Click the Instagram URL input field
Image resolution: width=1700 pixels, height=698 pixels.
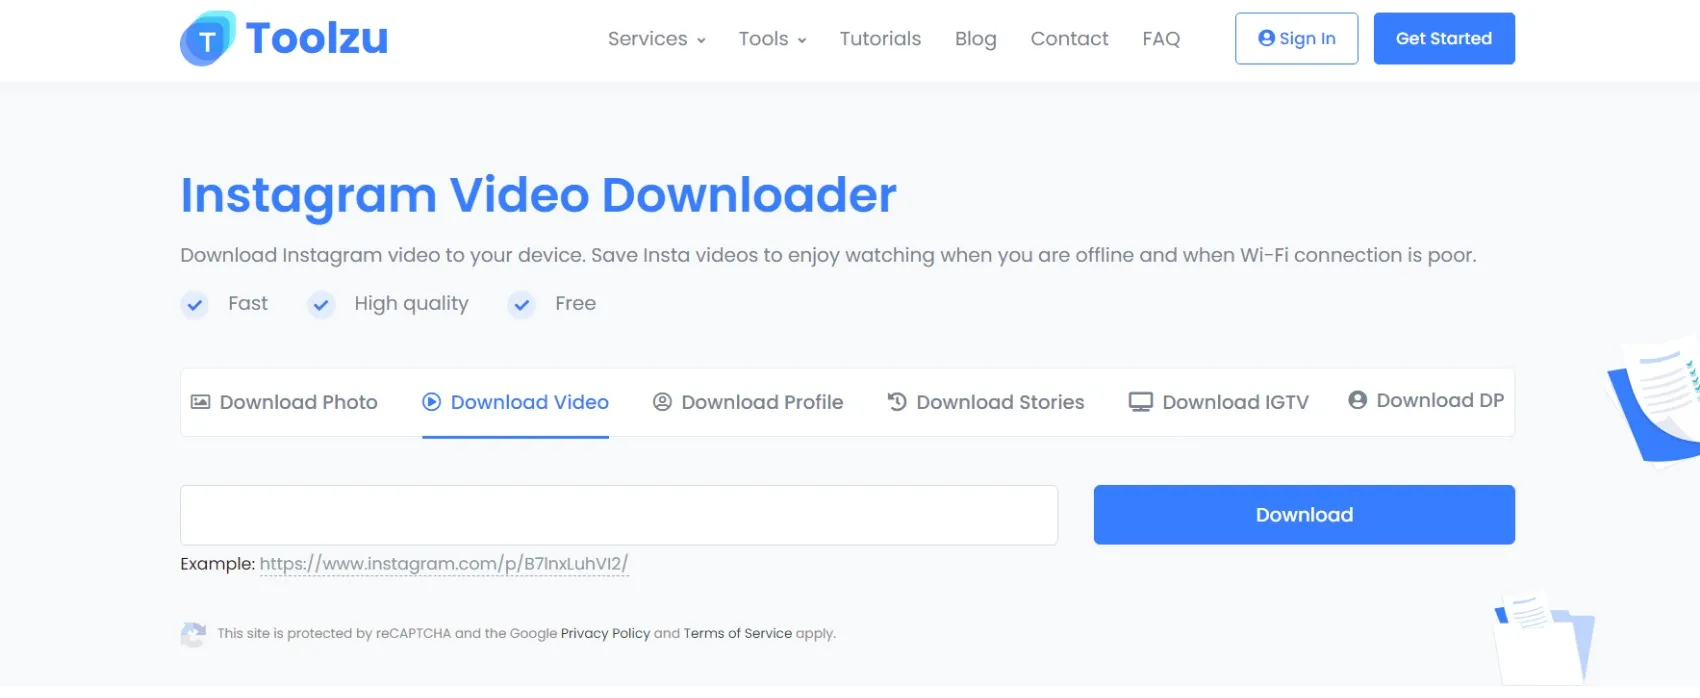[x=619, y=515]
